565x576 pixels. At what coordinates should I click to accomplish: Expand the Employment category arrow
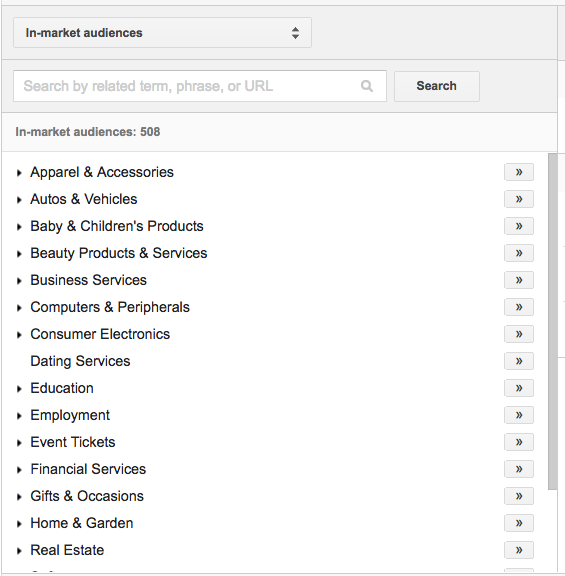click(x=19, y=416)
